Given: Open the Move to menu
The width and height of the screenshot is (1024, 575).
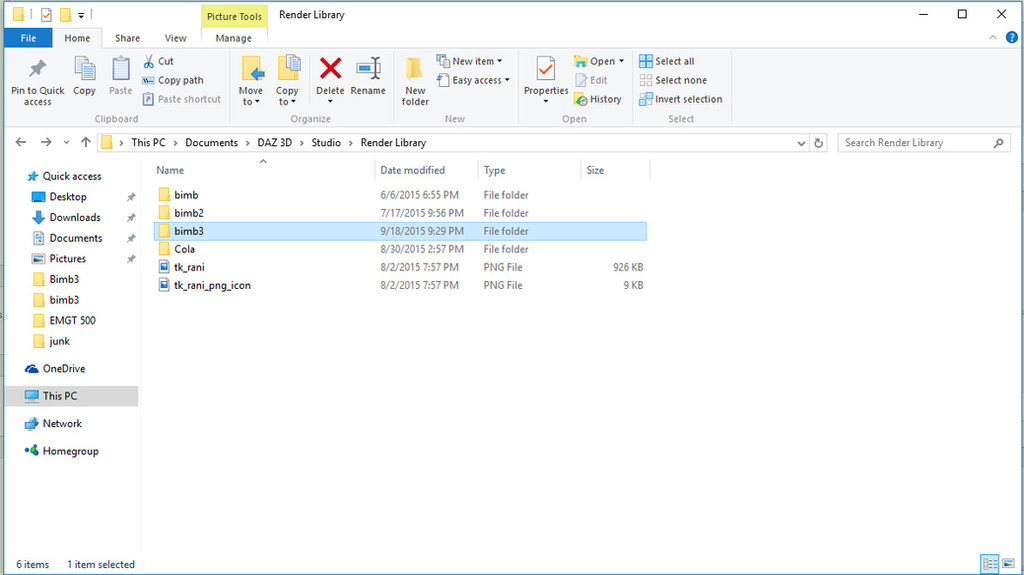Looking at the screenshot, I should click(x=251, y=81).
